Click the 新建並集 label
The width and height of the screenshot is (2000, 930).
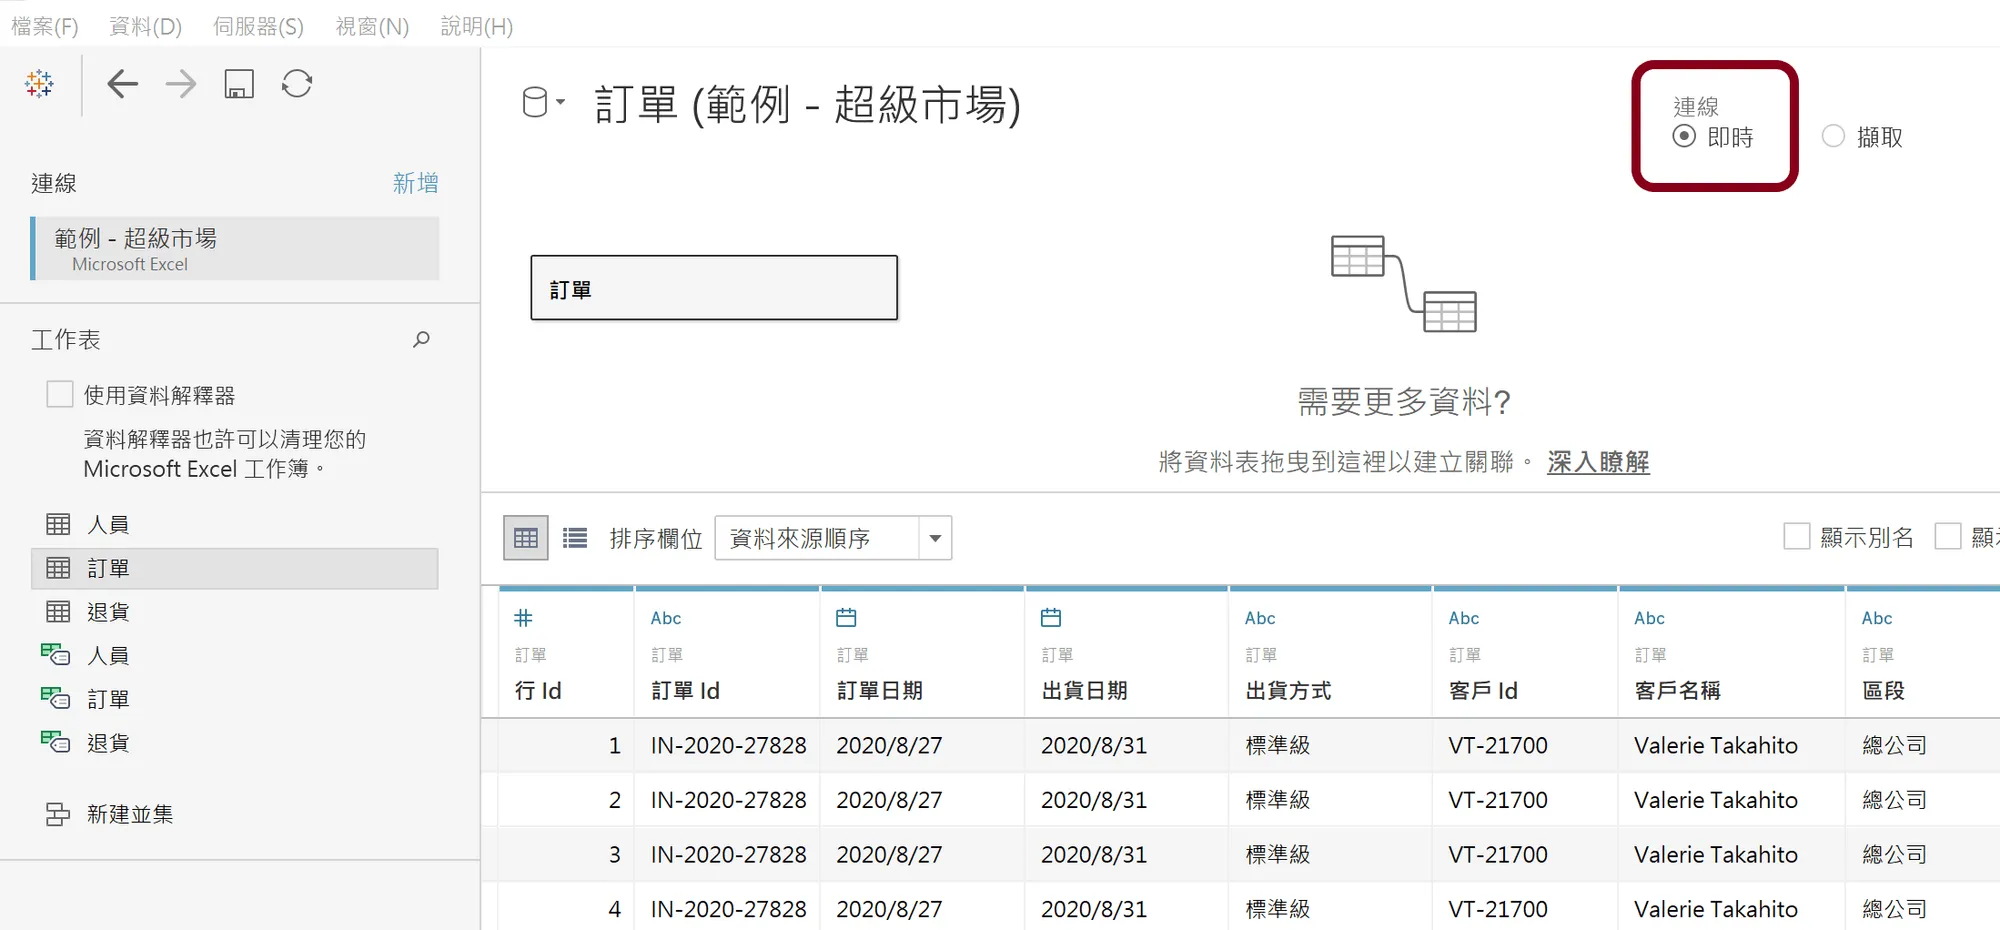[x=130, y=814]
